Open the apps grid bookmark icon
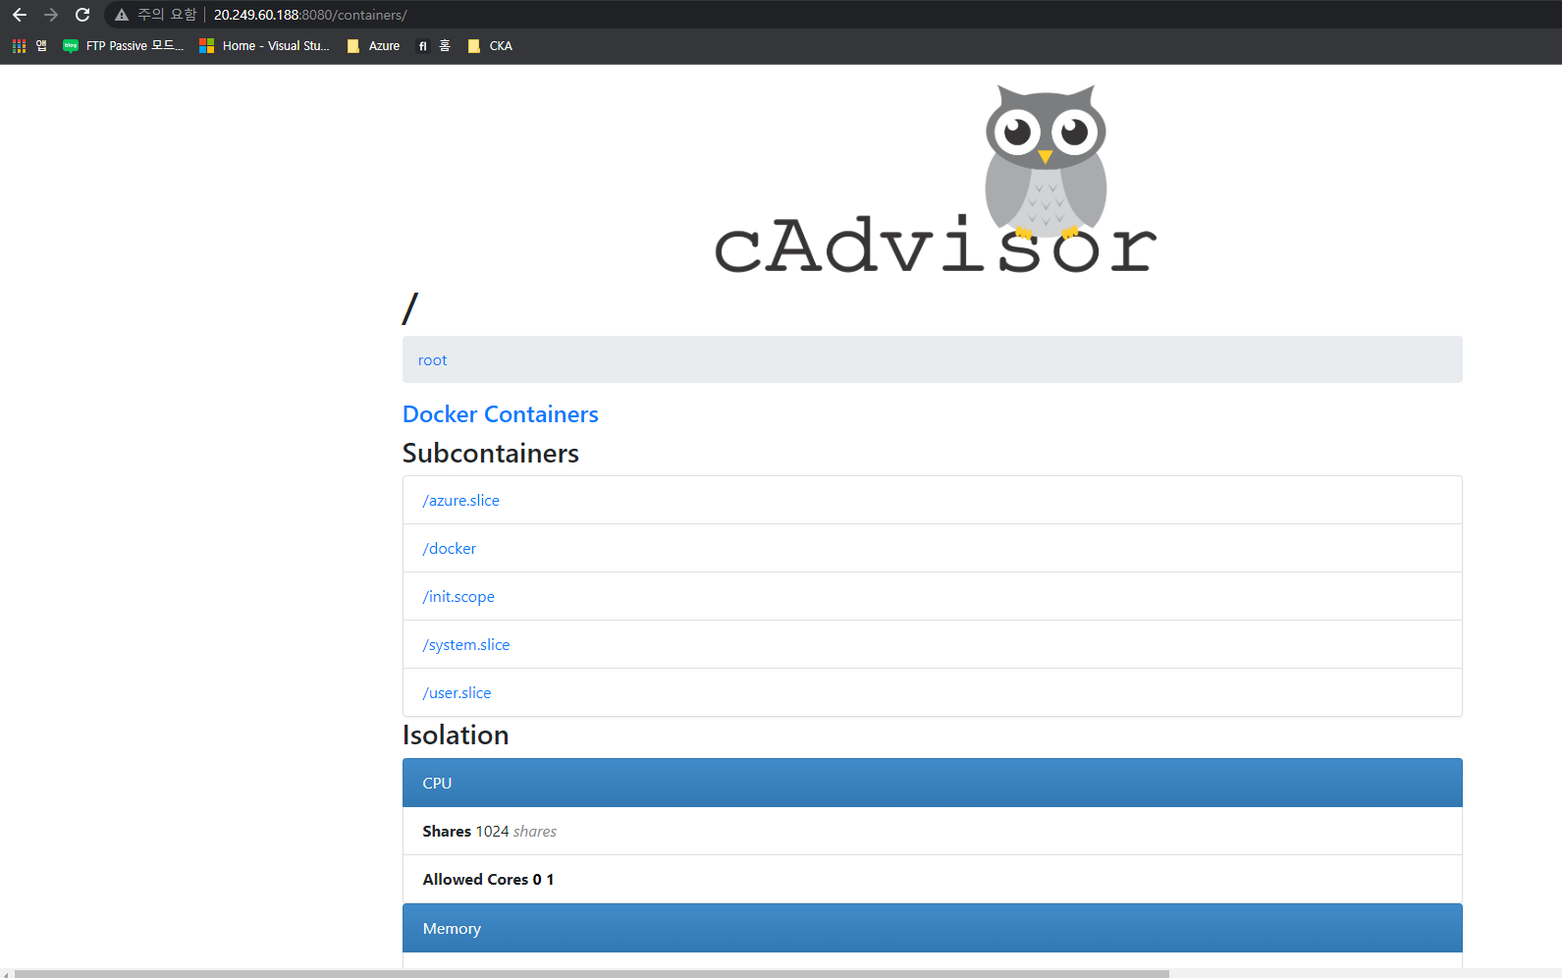This screenshot has width=1562, height=978. [19, 46]
